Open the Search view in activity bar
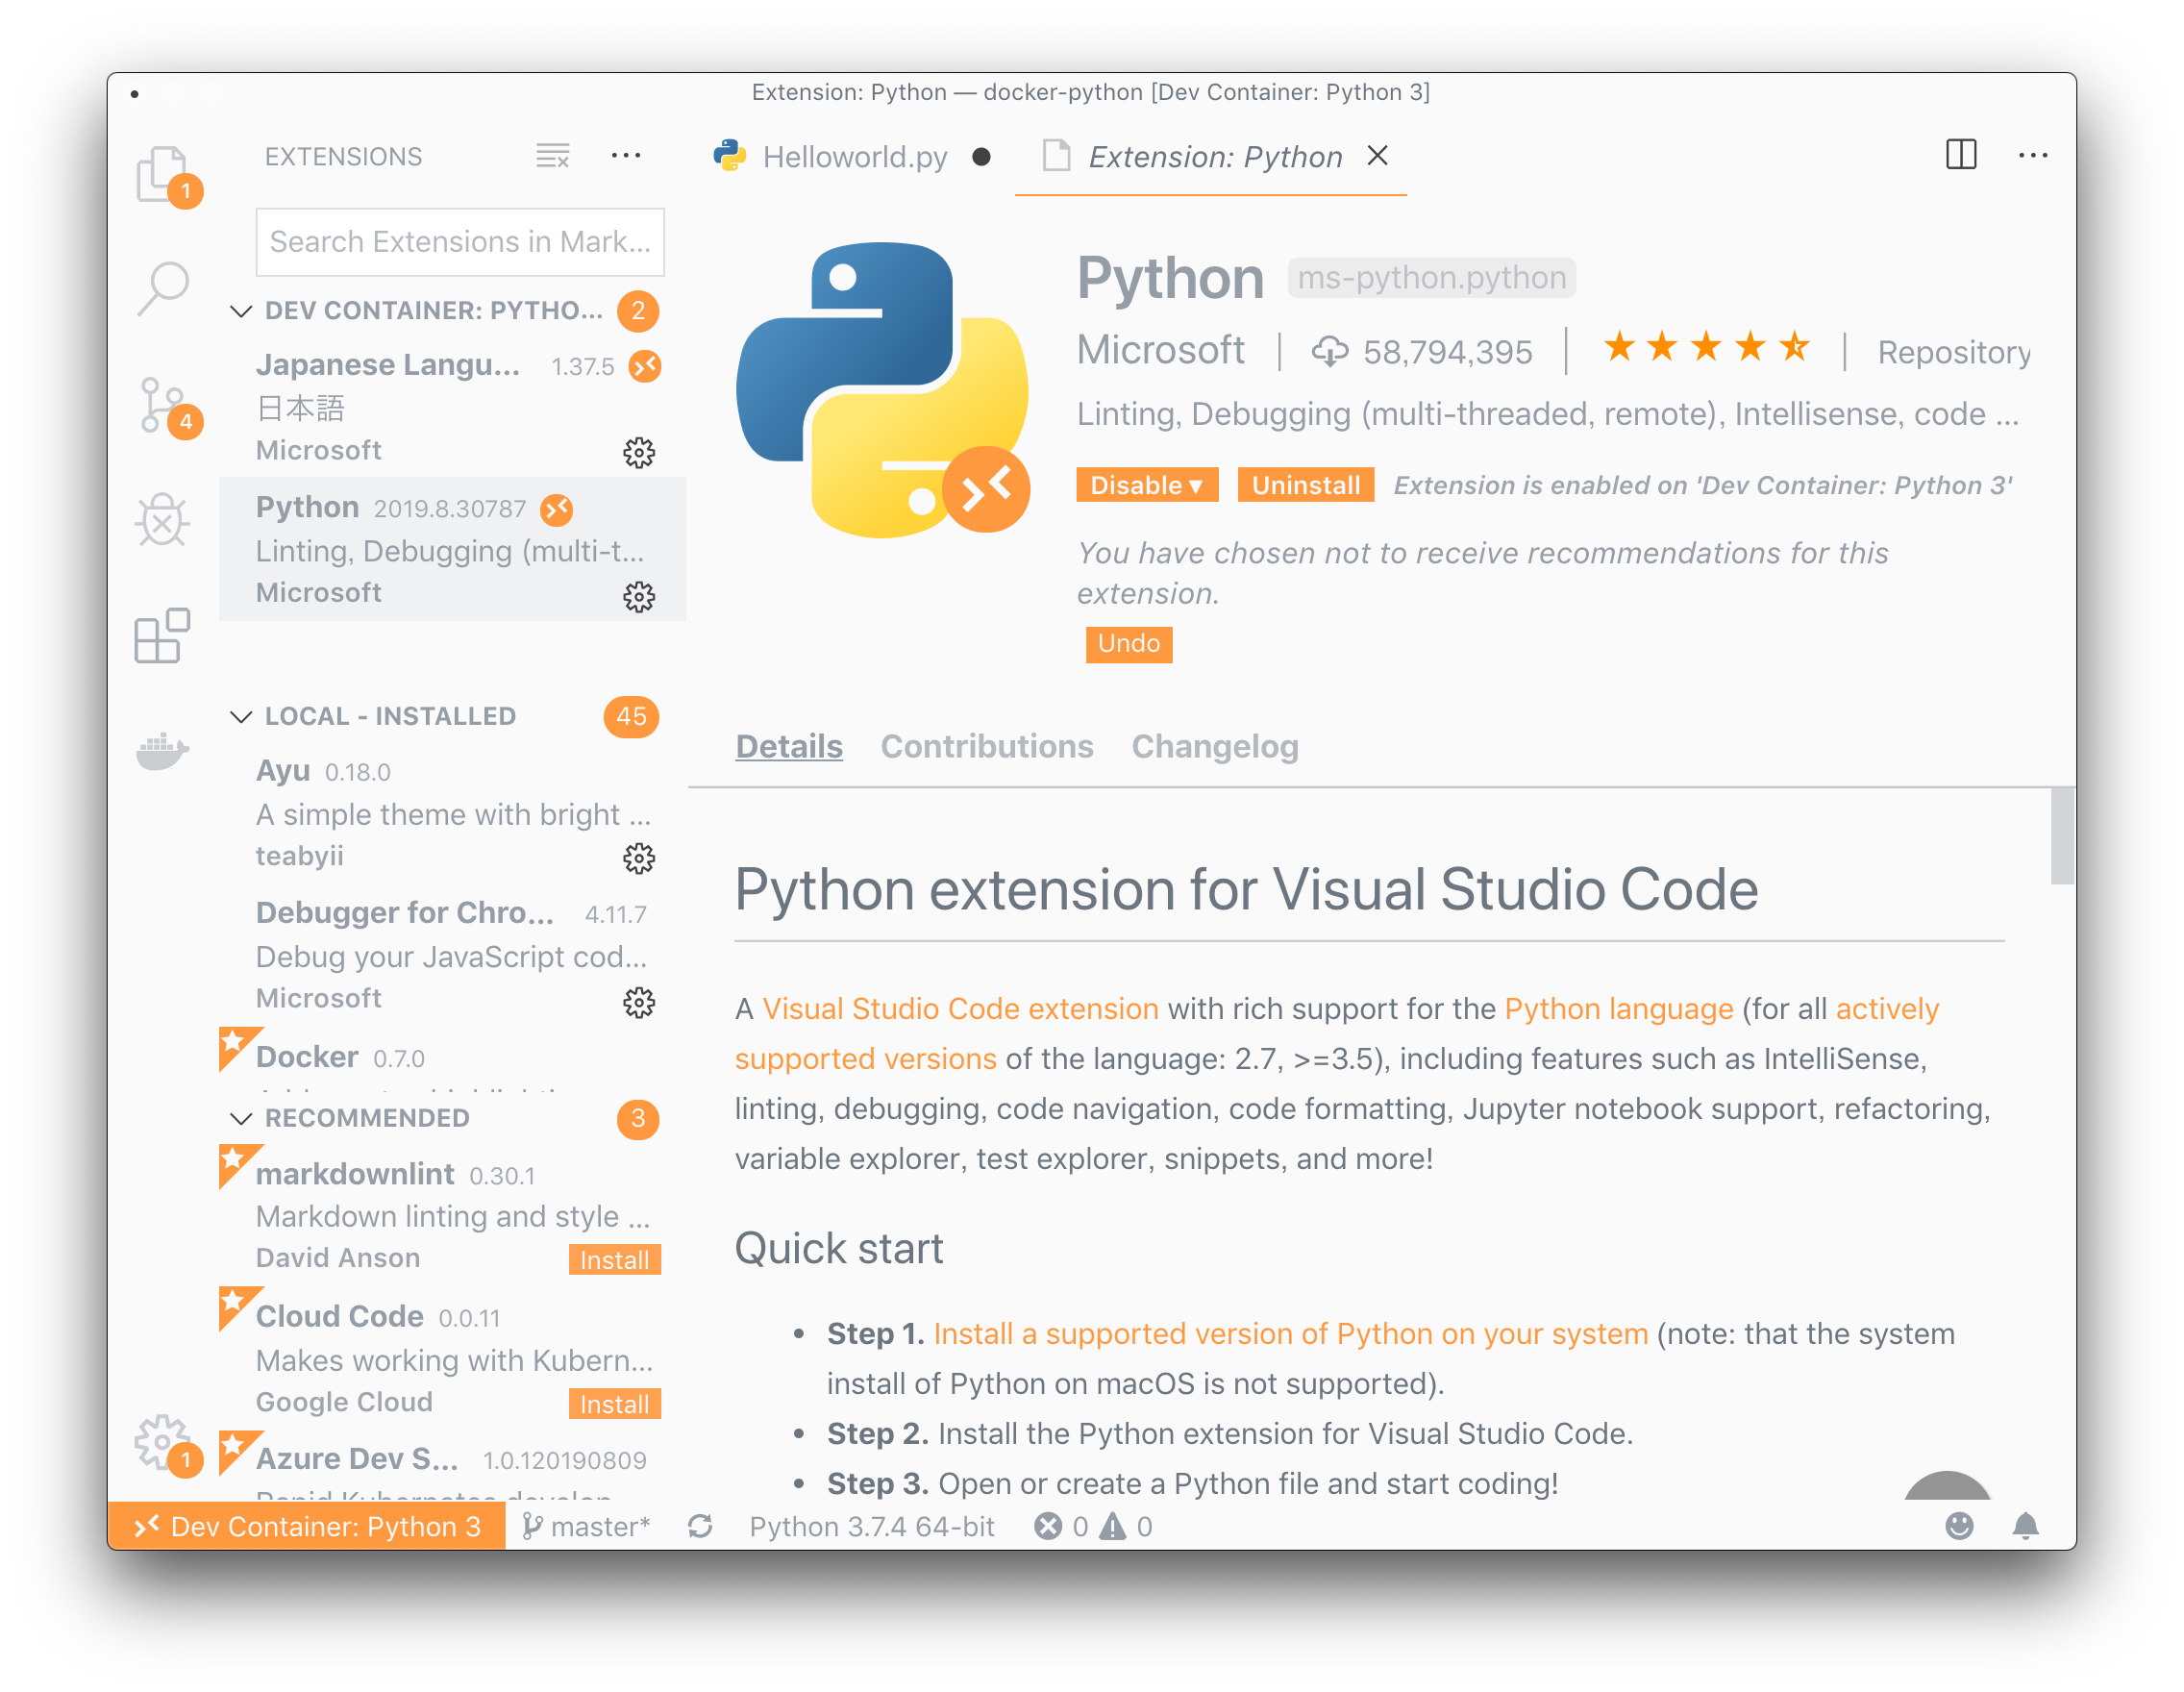This screenshot has width=2184, height=1692. tap(163, 288)
